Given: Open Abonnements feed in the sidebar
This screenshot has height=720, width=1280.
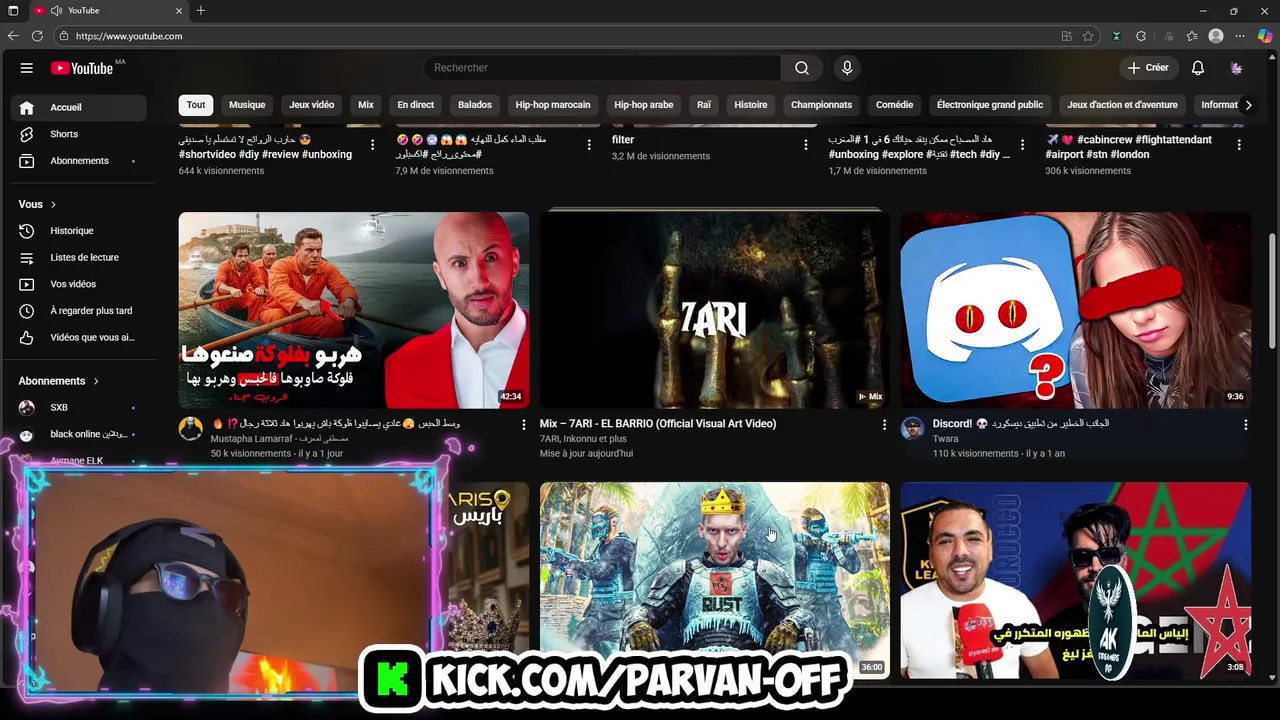Looking at the screenshot, I should point(78,161).
